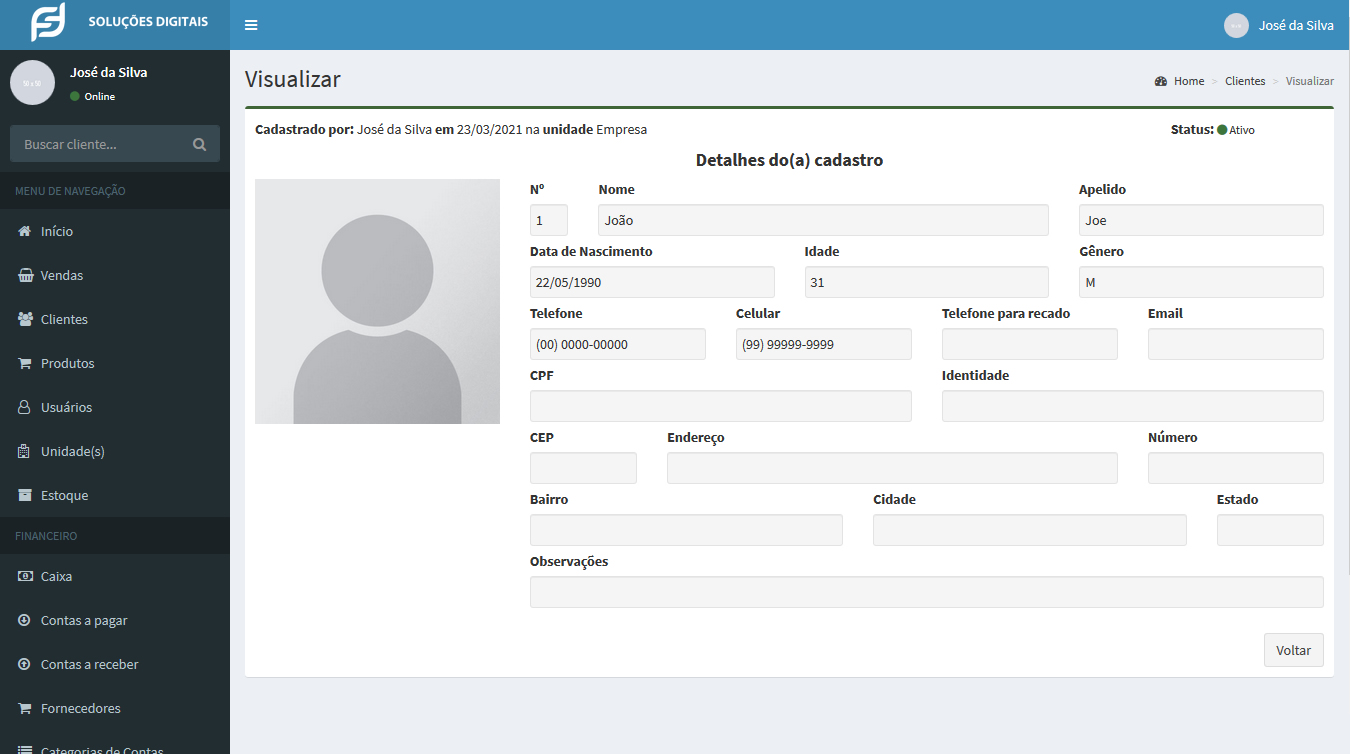Click the green Ativo status dot
Image resolution: width=1350 pixels, height=754 pixels.
pyautogui.click(x=1222, y=130)
